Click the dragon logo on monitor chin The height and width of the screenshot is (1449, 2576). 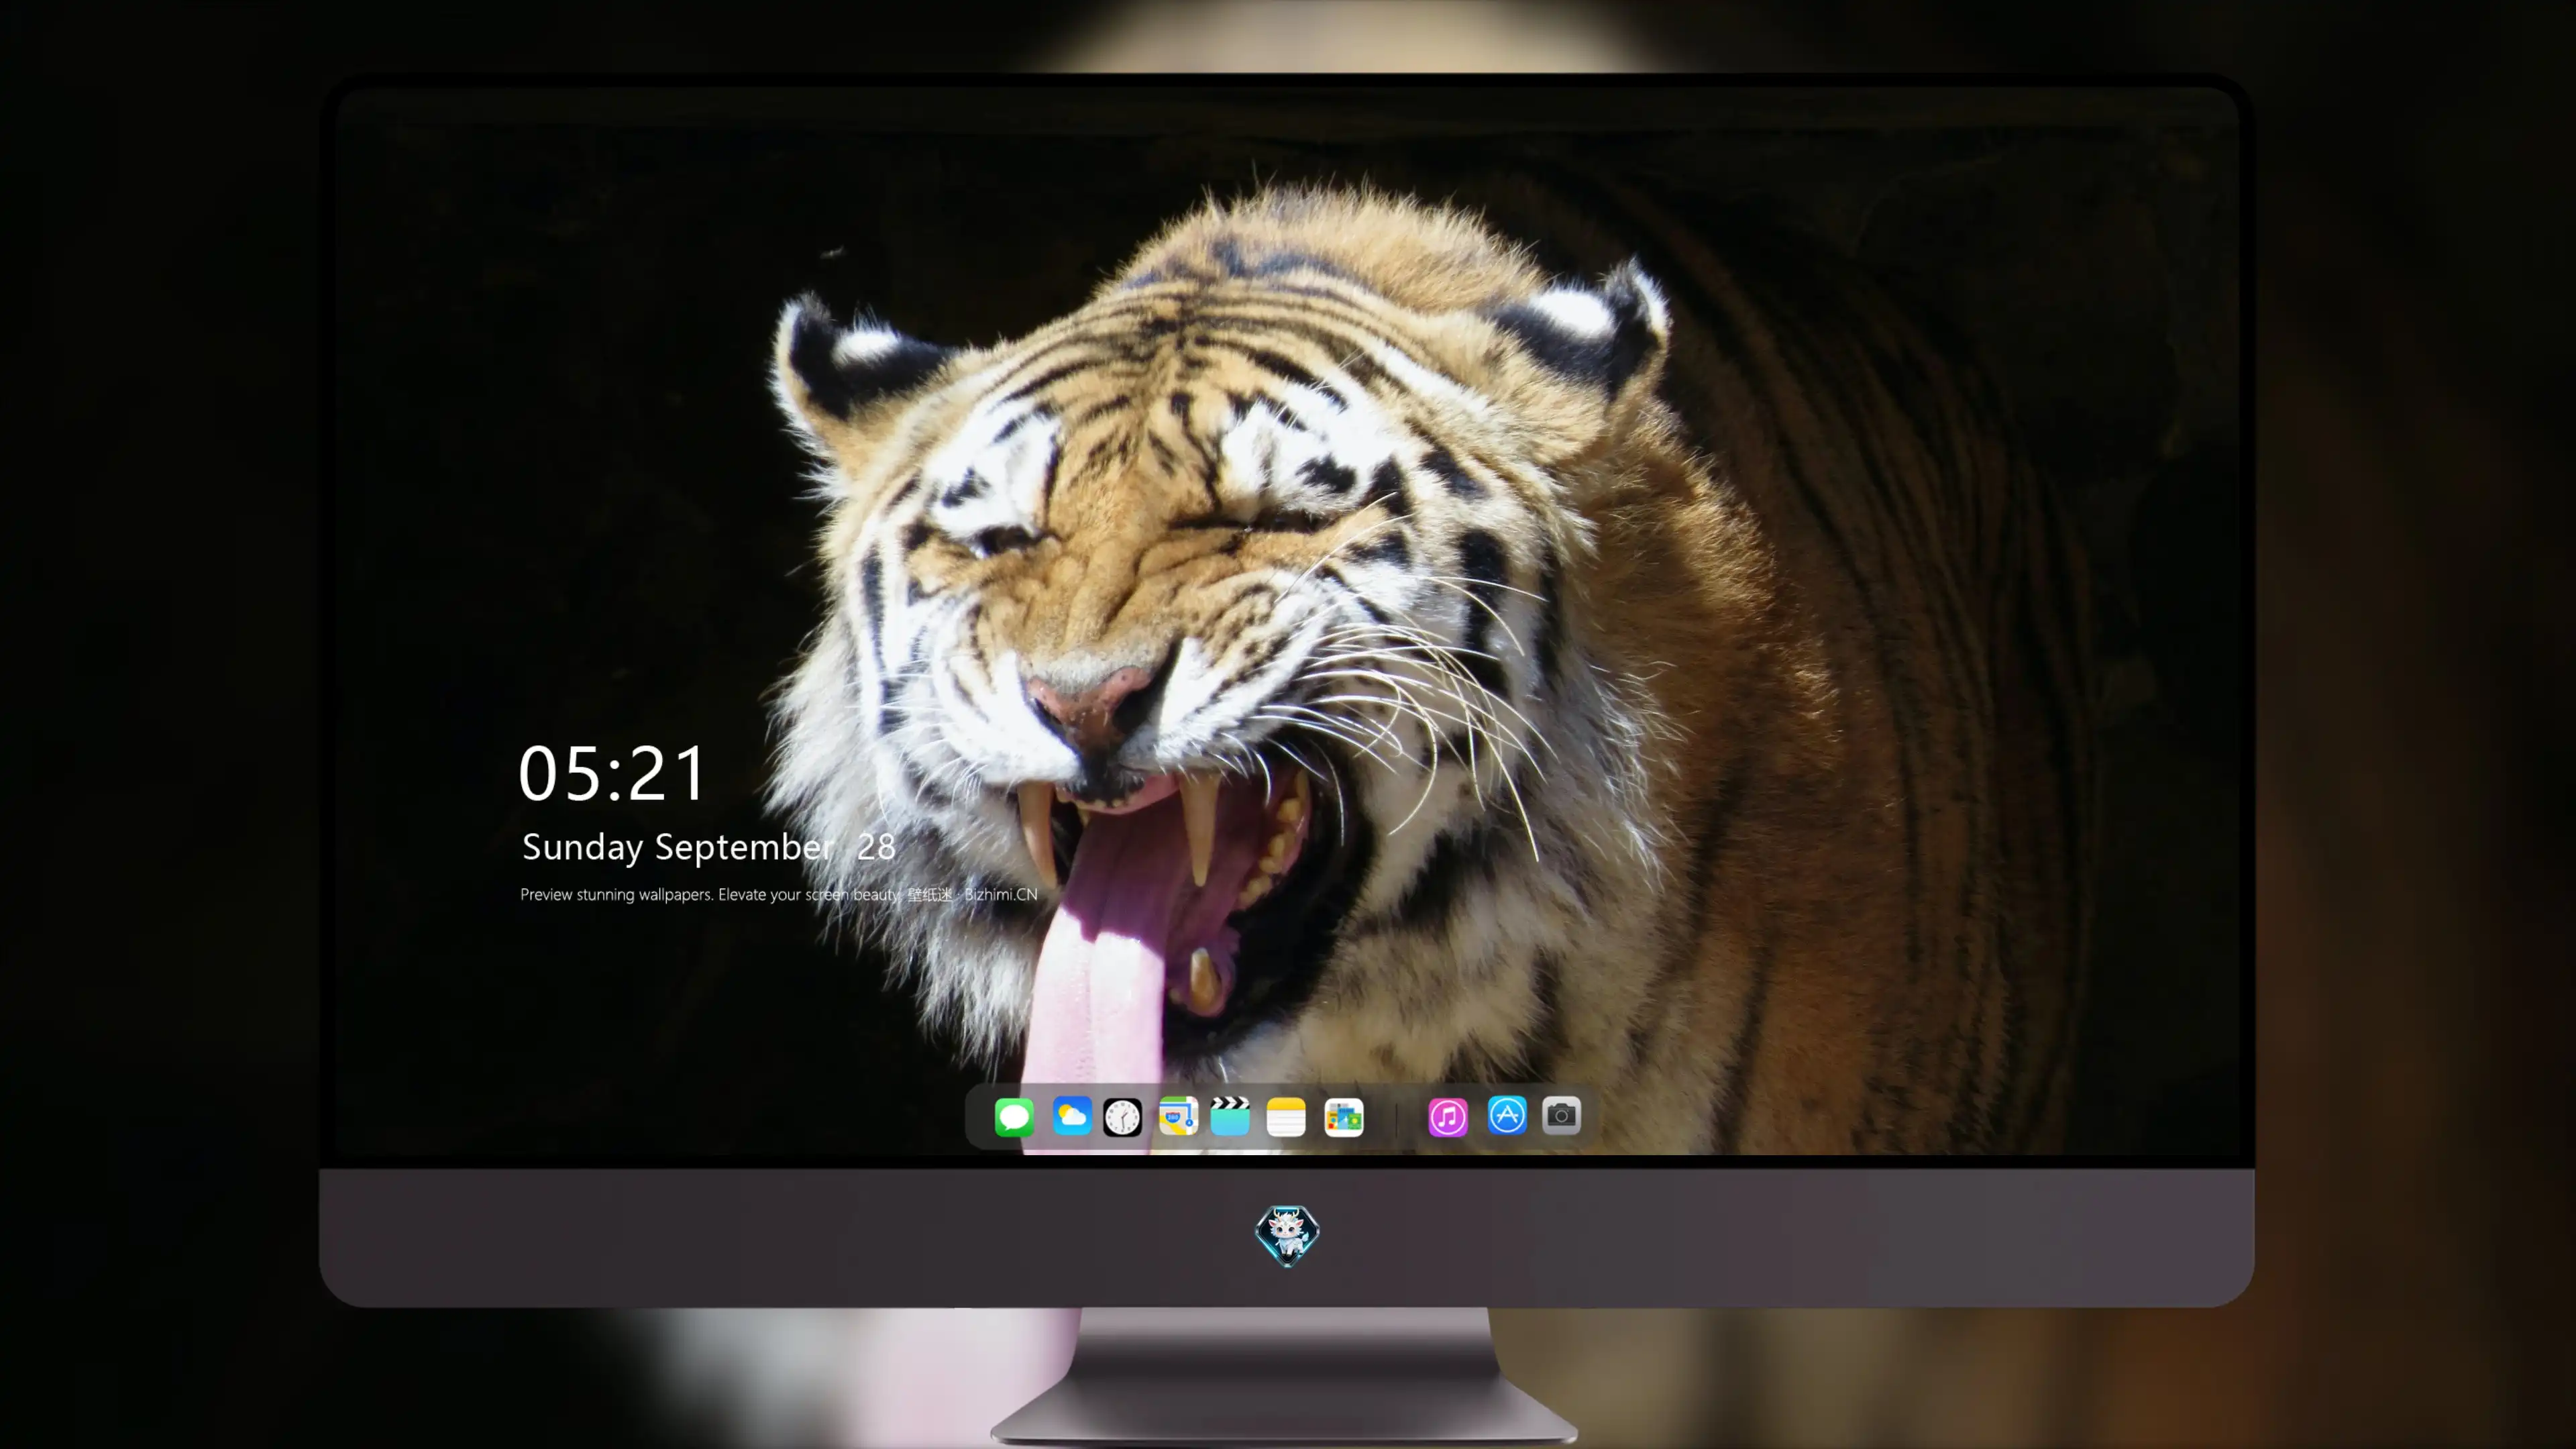1287,1235
